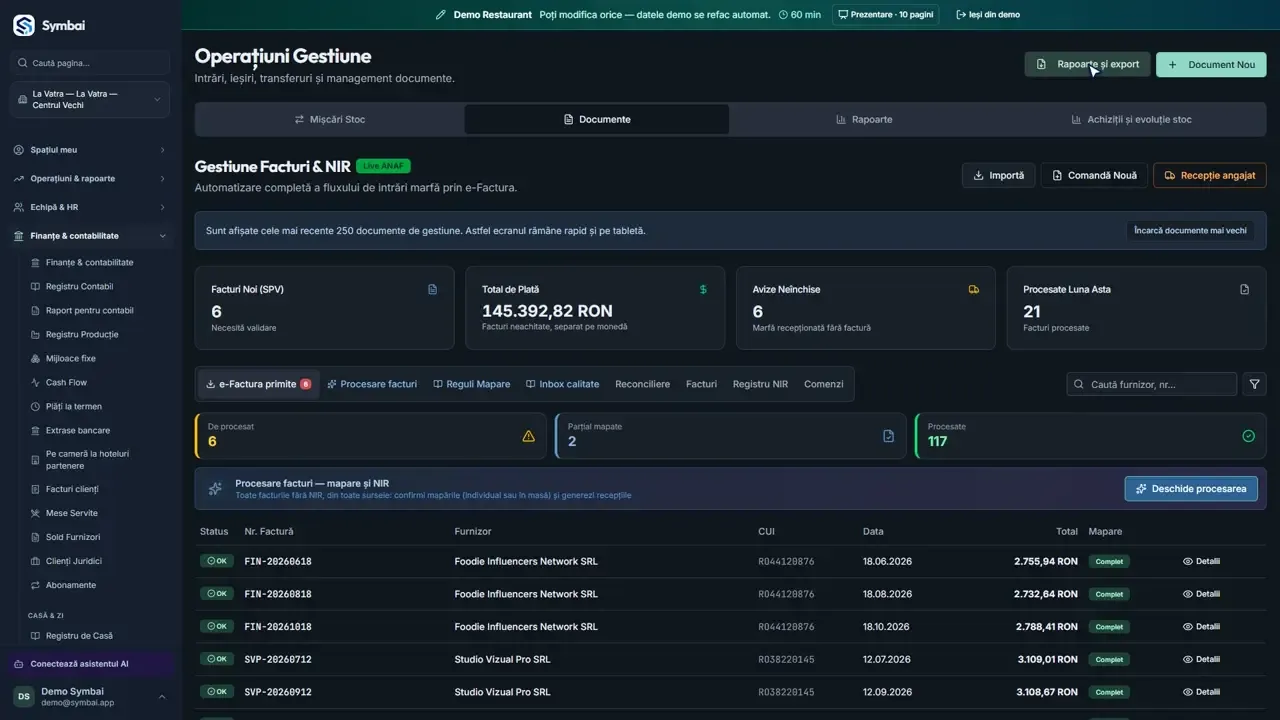Select the Reconciliere sub-tab
Screen dimensions: 1280x720
tap(642, 384)
